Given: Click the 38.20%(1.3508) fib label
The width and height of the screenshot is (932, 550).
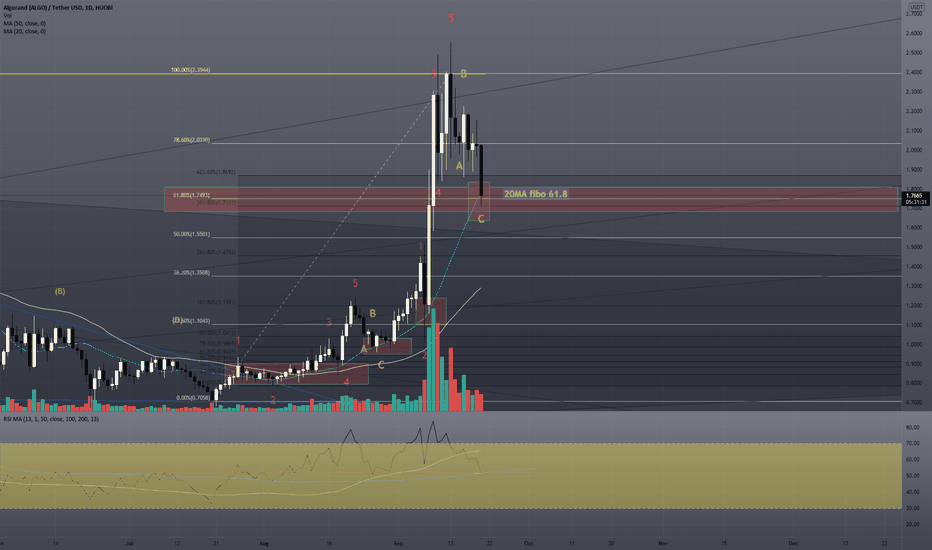Looking at the screenshot, I should [191, 273].
